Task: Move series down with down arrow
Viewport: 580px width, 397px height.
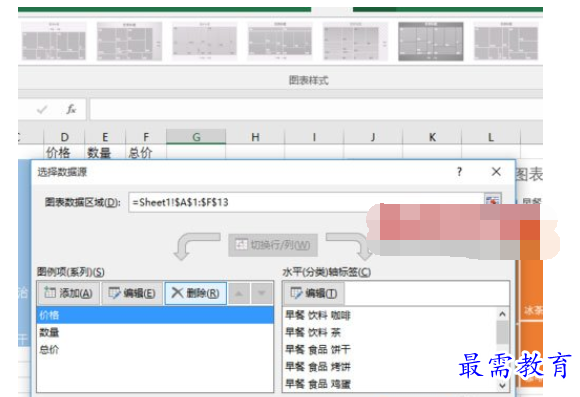Action: [262, 293]
